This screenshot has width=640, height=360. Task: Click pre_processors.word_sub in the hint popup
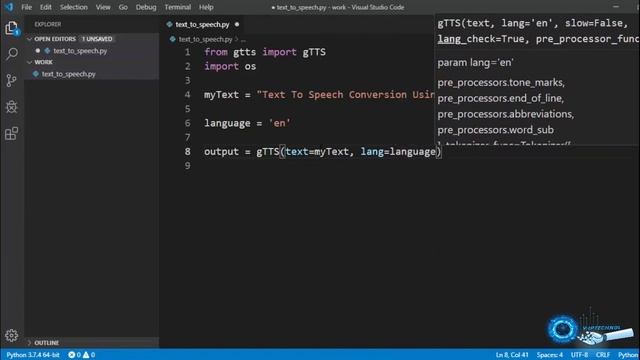[496, 130]
